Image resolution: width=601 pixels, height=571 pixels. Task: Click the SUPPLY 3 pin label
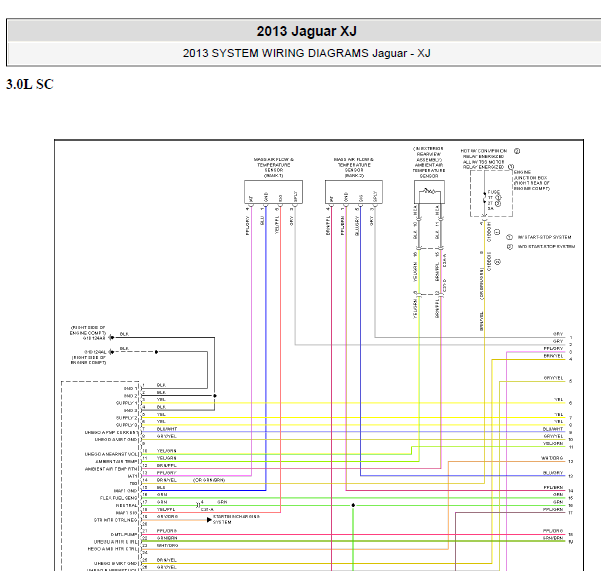coord(126,425)
